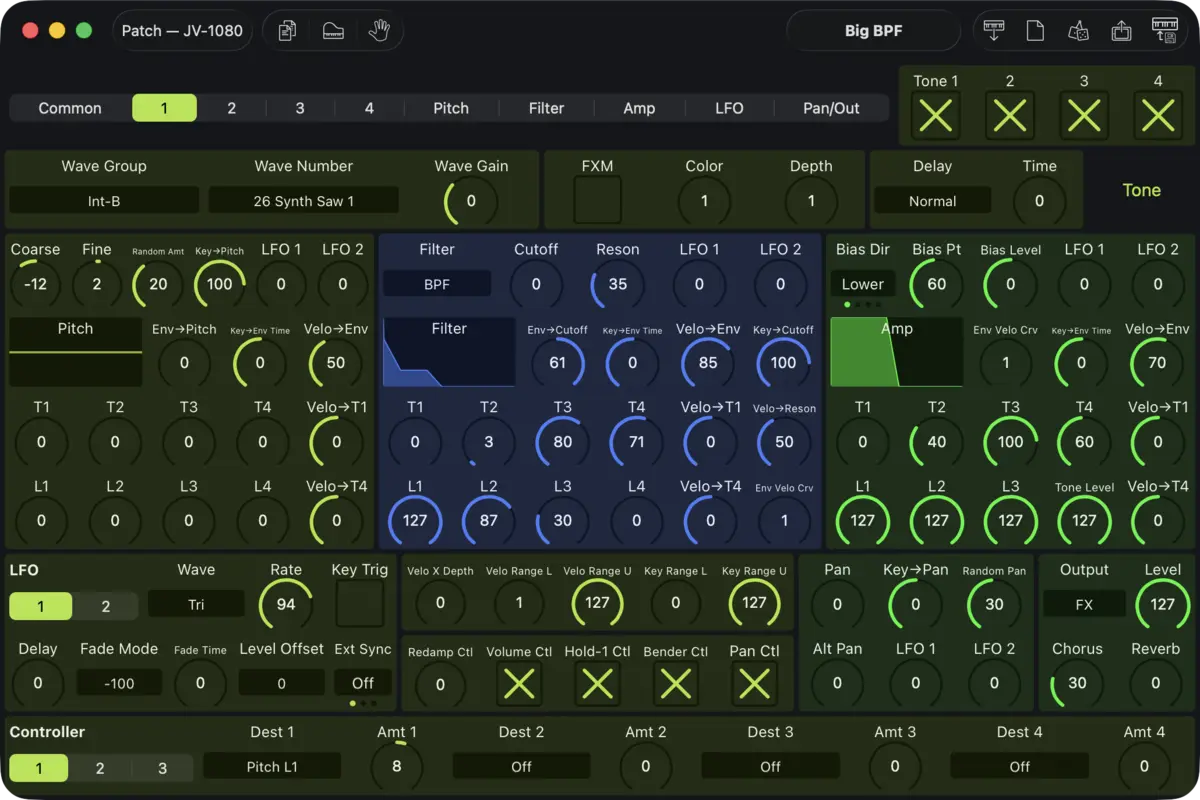Select Controller 3 segment
The height and width of the screenshot is (800, 1200).
pyautogui.click(x=162, y=768)
